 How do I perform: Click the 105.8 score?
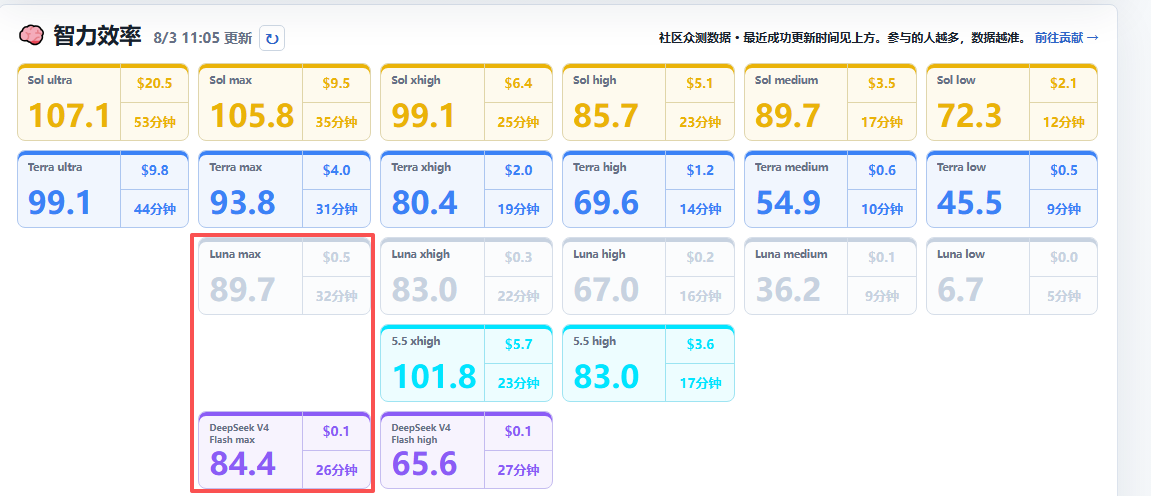pos(252,115)
